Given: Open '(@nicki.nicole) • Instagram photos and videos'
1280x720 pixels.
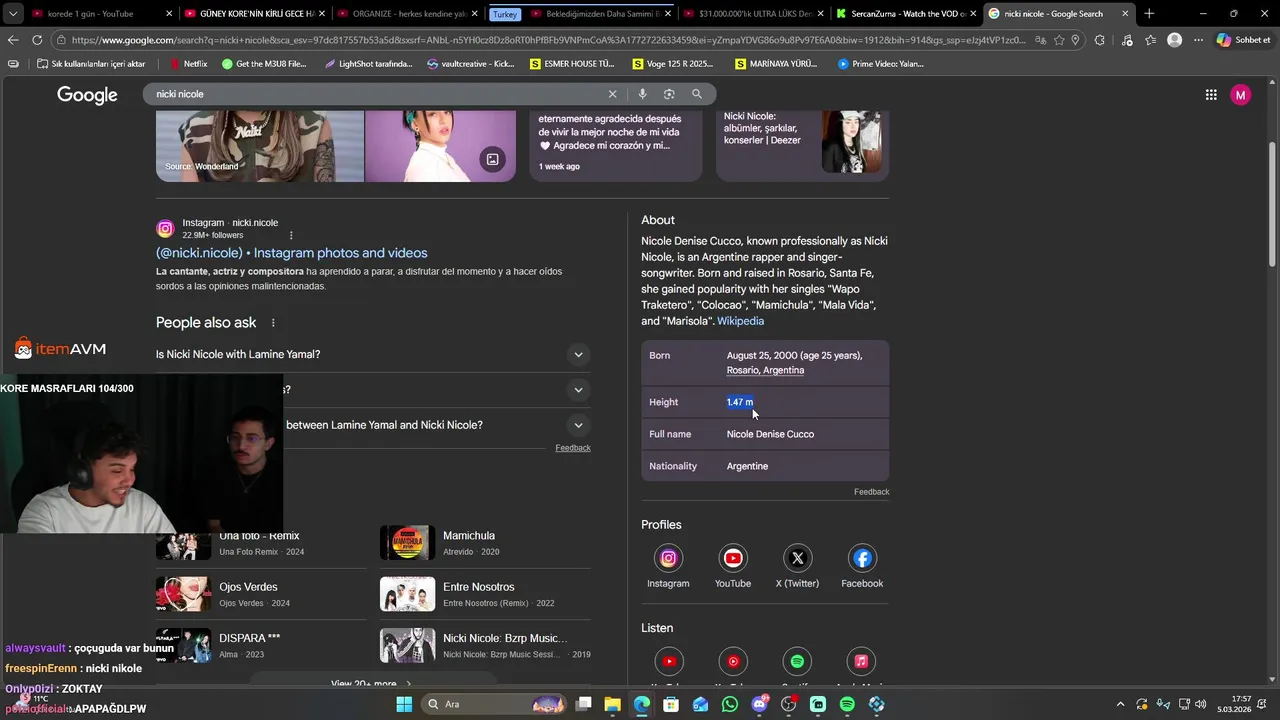Looking at the screenshot, I should pos(291,253).
